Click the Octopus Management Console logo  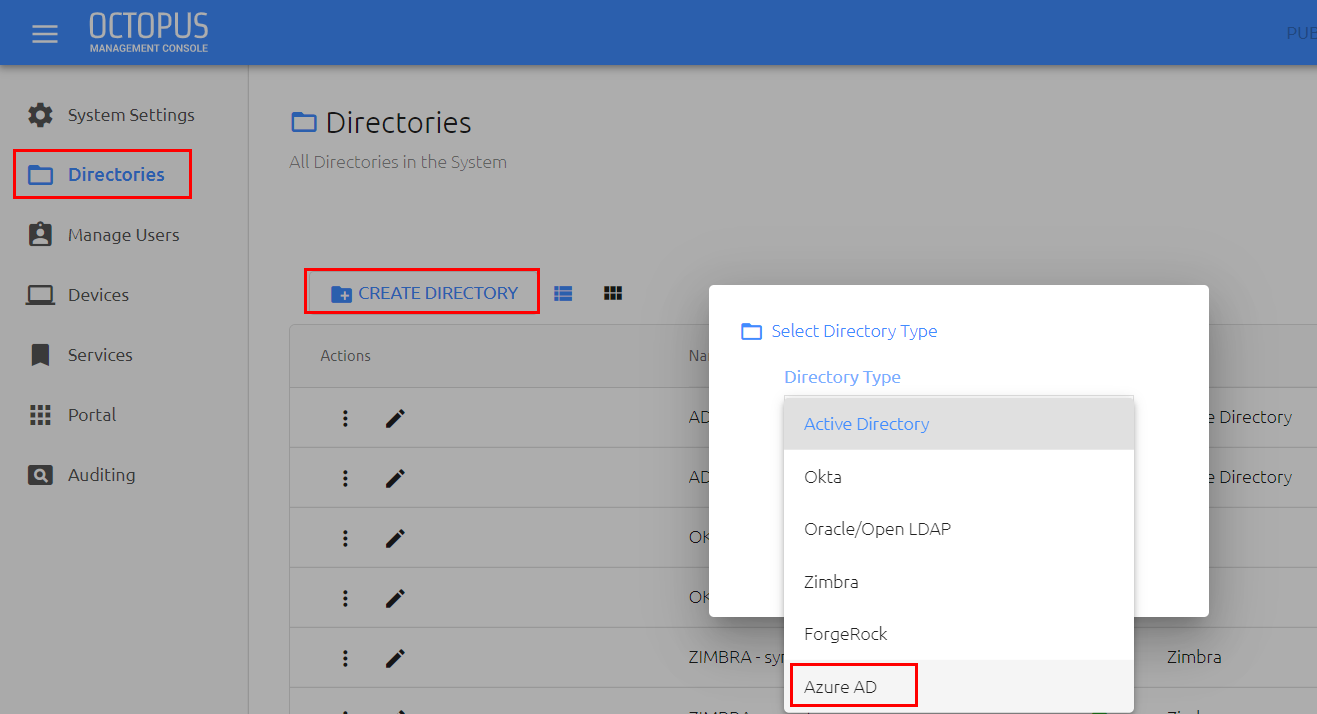(x=149, y=33)
